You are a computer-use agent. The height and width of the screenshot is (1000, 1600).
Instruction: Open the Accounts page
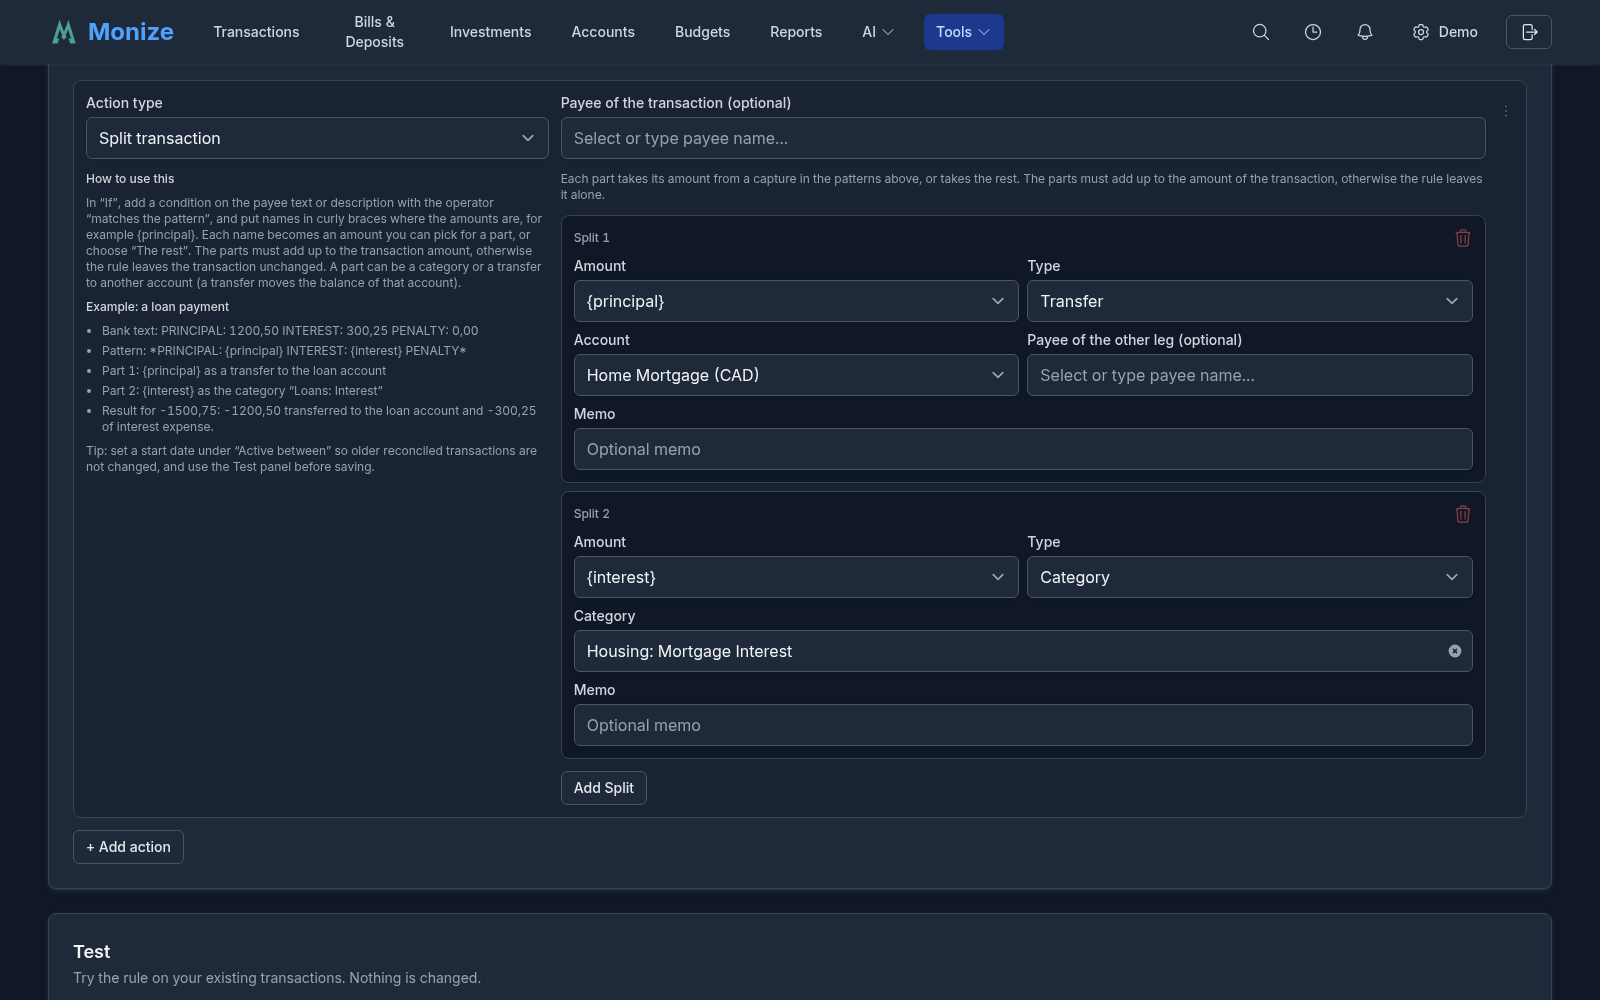pyautogui.click(x=603, y=32)
